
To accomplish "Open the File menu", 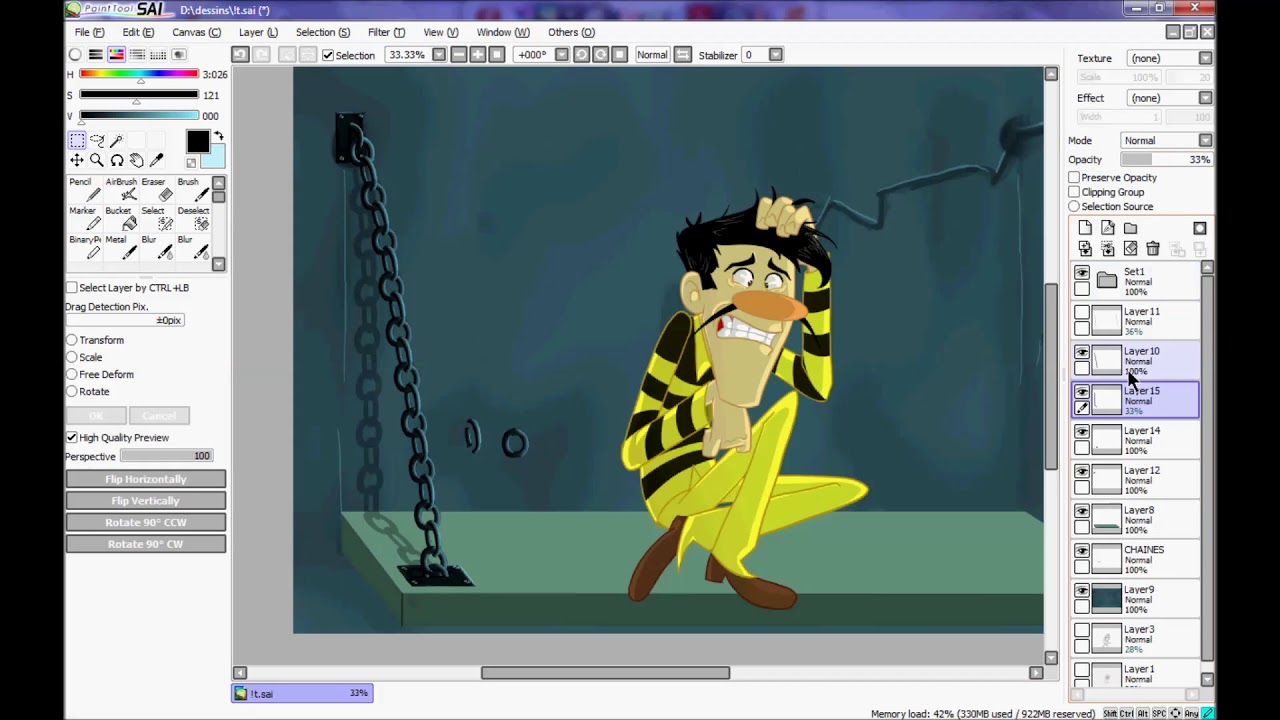I will point(89,32).
